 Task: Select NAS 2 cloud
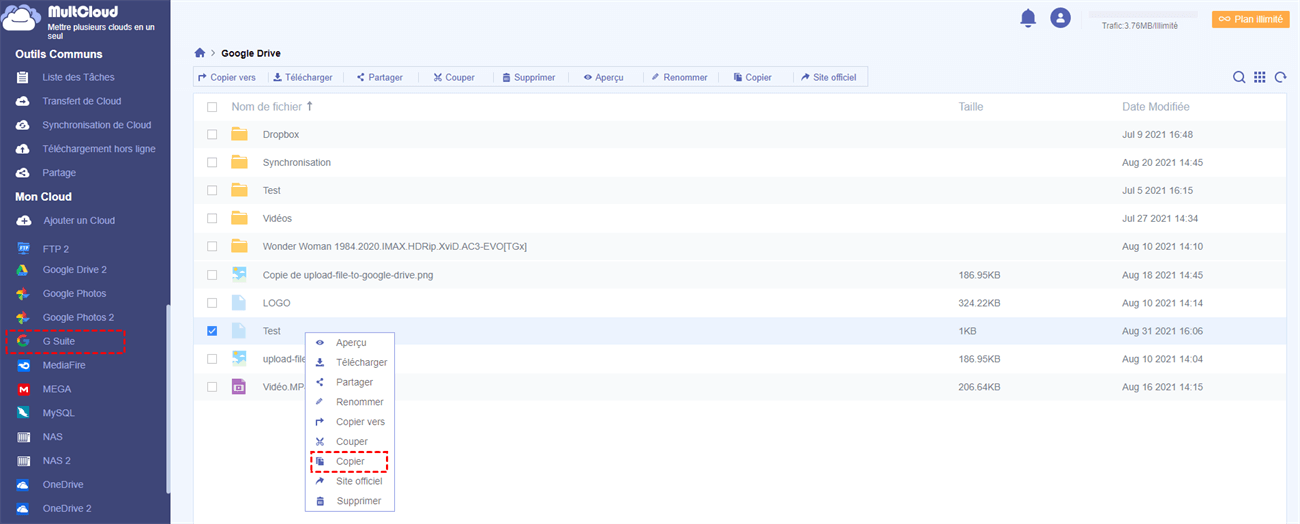tap(56, 461)
